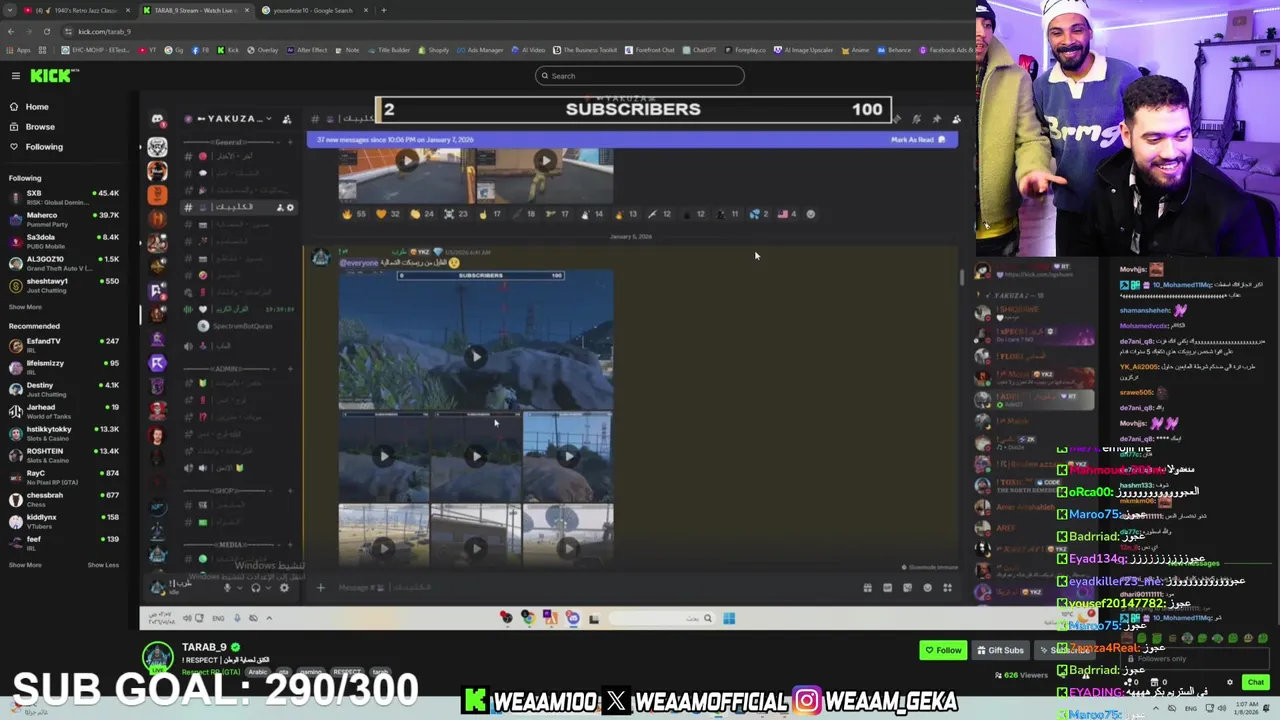Click the kick.com/tarab_9 address bar
The height and width of the screenshot is (720, 1280).
click(x=104, y=31)
